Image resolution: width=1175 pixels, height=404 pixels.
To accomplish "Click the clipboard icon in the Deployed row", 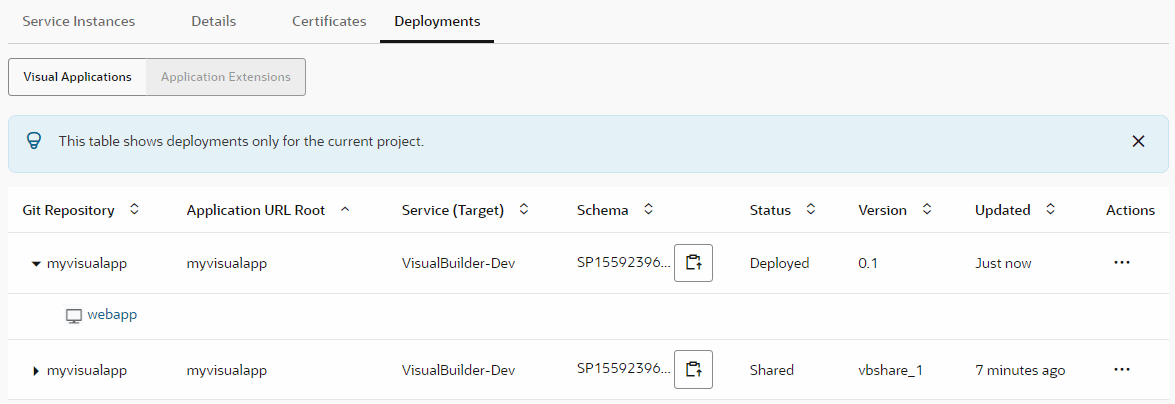I will click(x=693, y=263).
